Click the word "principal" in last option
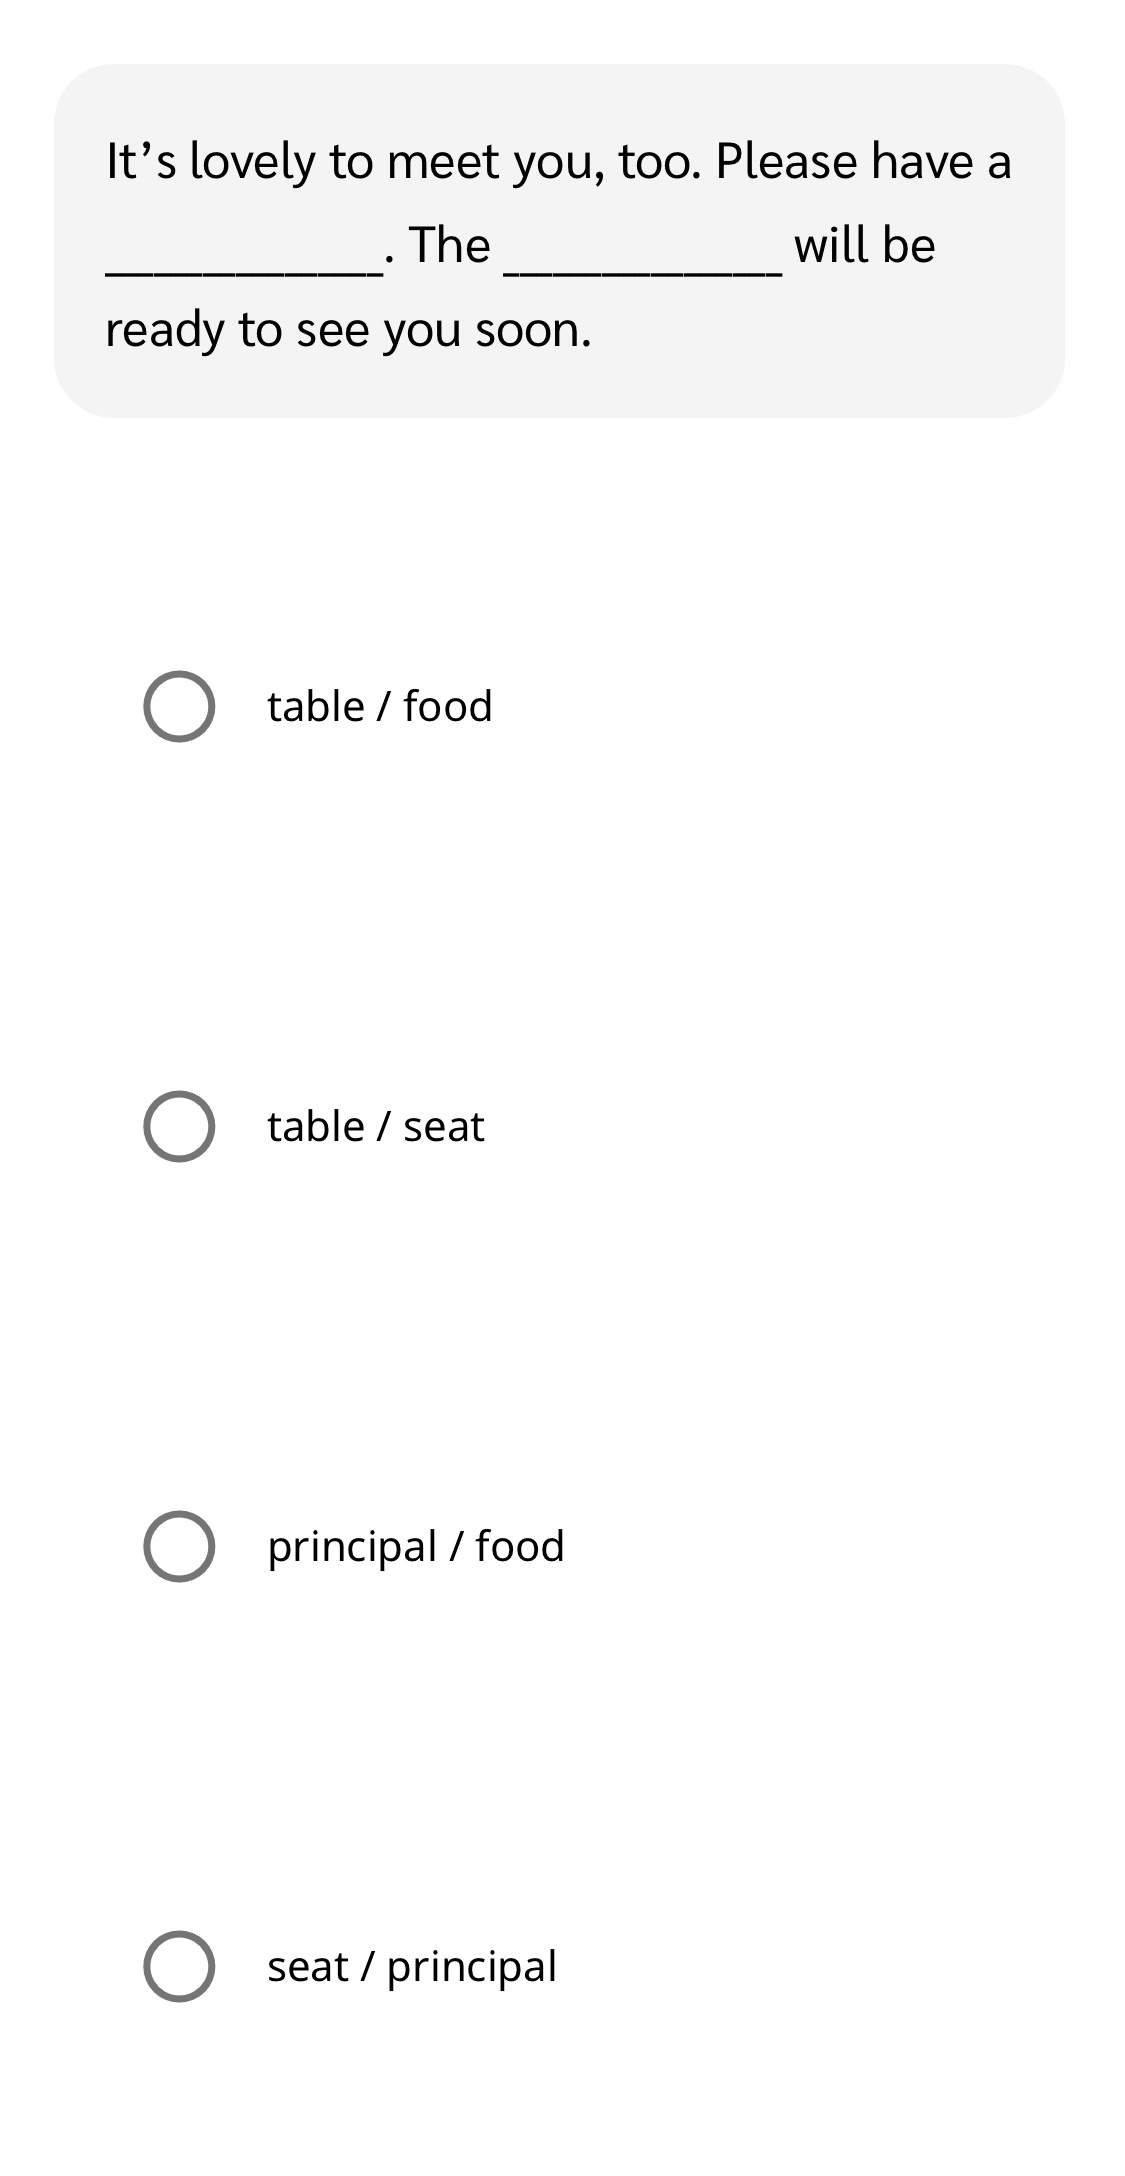 pos(471,1966)
